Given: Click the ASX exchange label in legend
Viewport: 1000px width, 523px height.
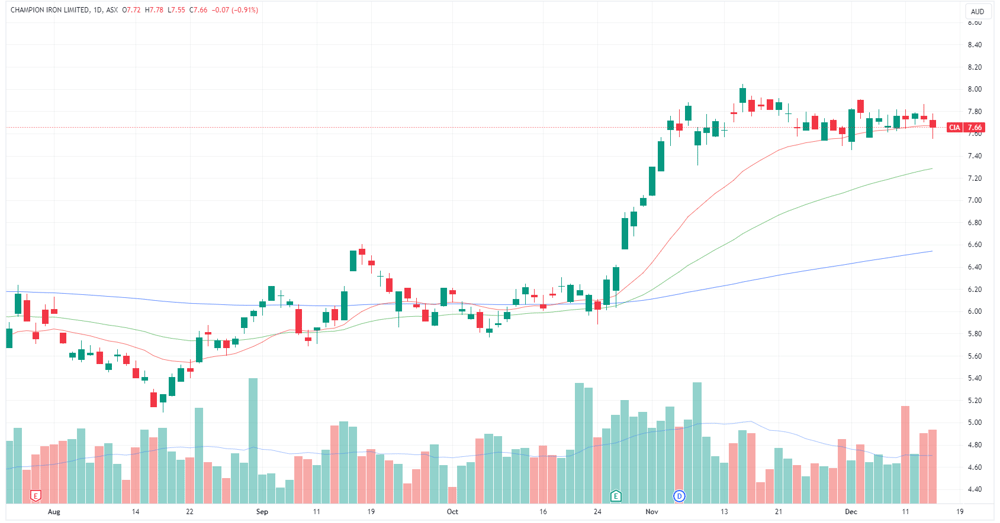Looking at the screenshot, I should [x=112, y=10].
